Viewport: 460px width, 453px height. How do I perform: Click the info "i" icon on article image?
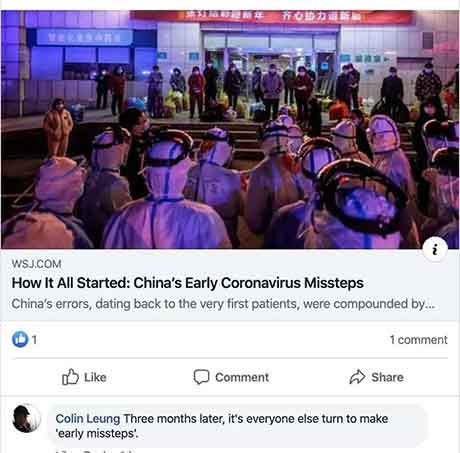435,249
